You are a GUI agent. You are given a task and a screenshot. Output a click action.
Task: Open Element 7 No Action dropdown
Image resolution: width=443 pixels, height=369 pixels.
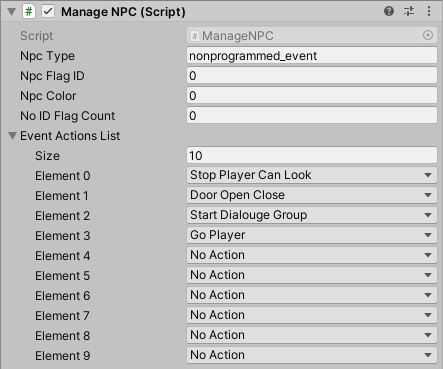click(312, 315)
